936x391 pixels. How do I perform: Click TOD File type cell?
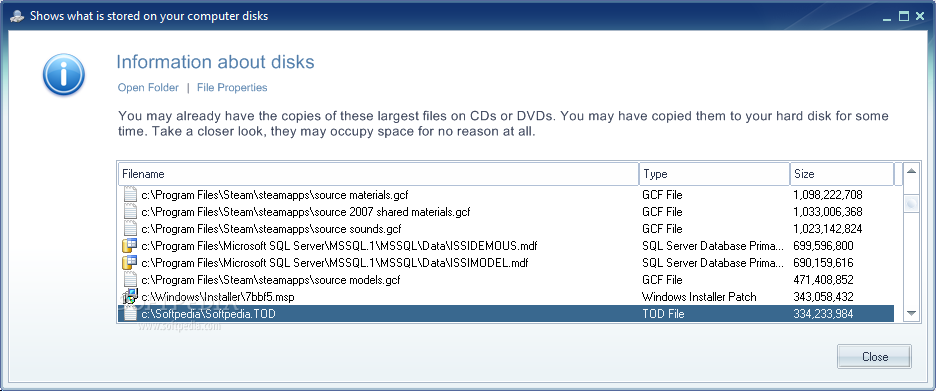(663, 313)
